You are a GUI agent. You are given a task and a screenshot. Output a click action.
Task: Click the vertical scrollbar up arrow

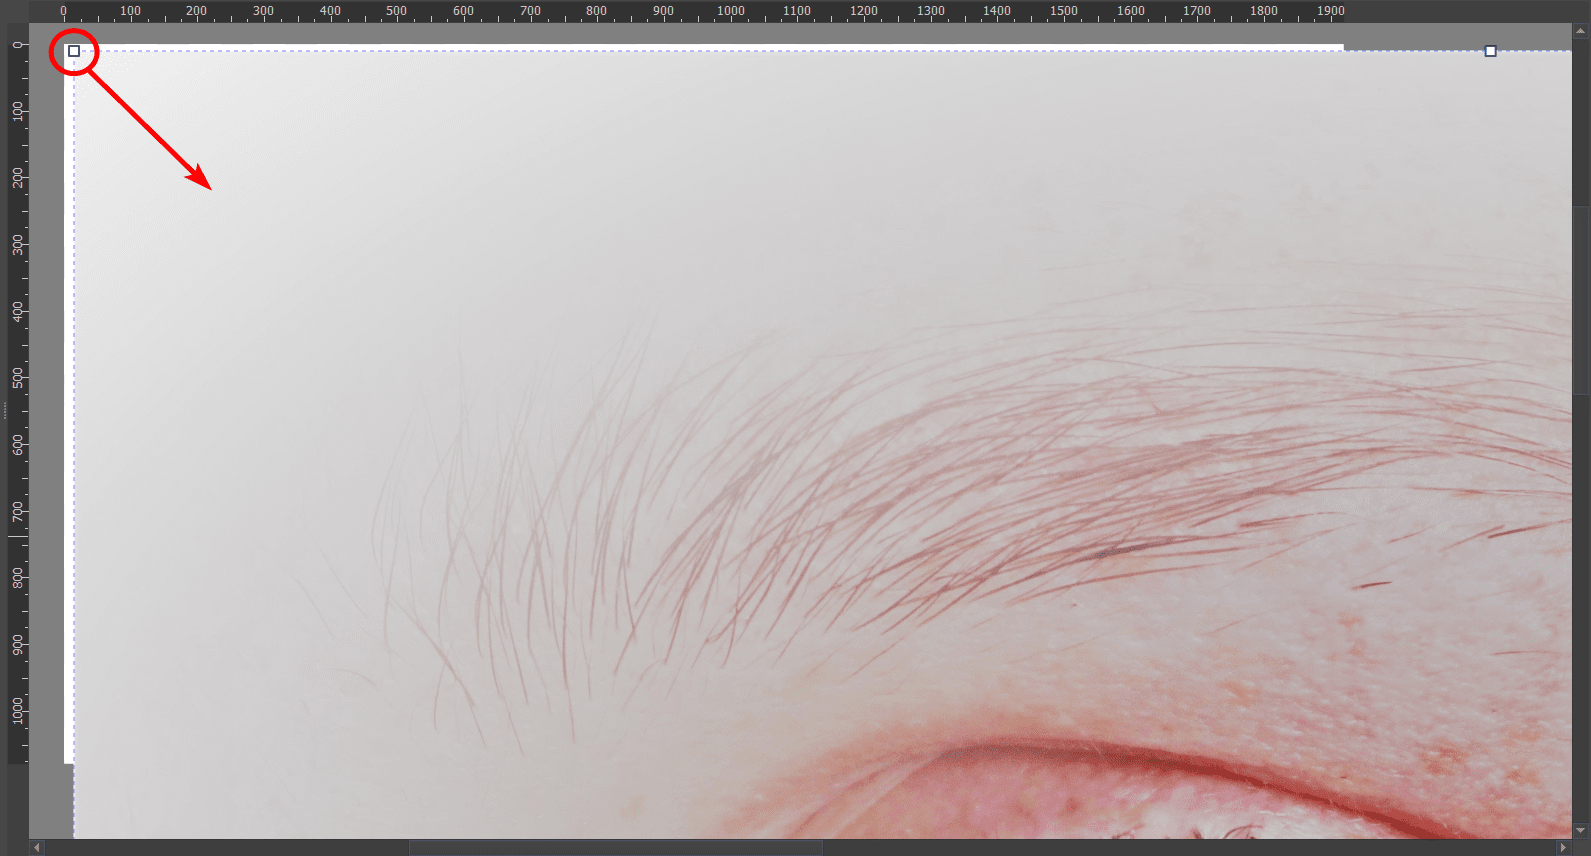(x=1581, y=32)
